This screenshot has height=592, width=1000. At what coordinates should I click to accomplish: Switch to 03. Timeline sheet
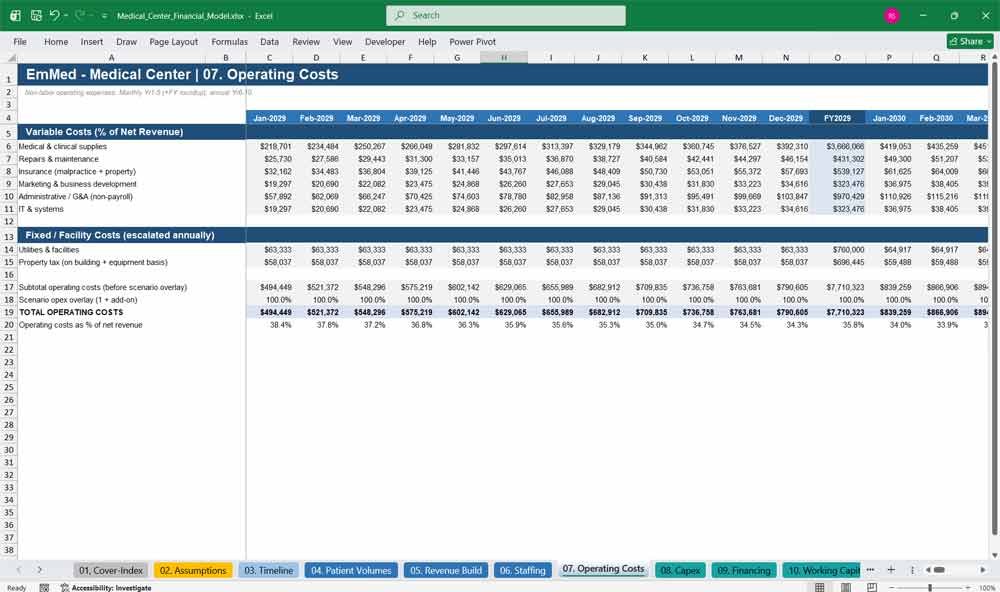click(x=268, y=570)
